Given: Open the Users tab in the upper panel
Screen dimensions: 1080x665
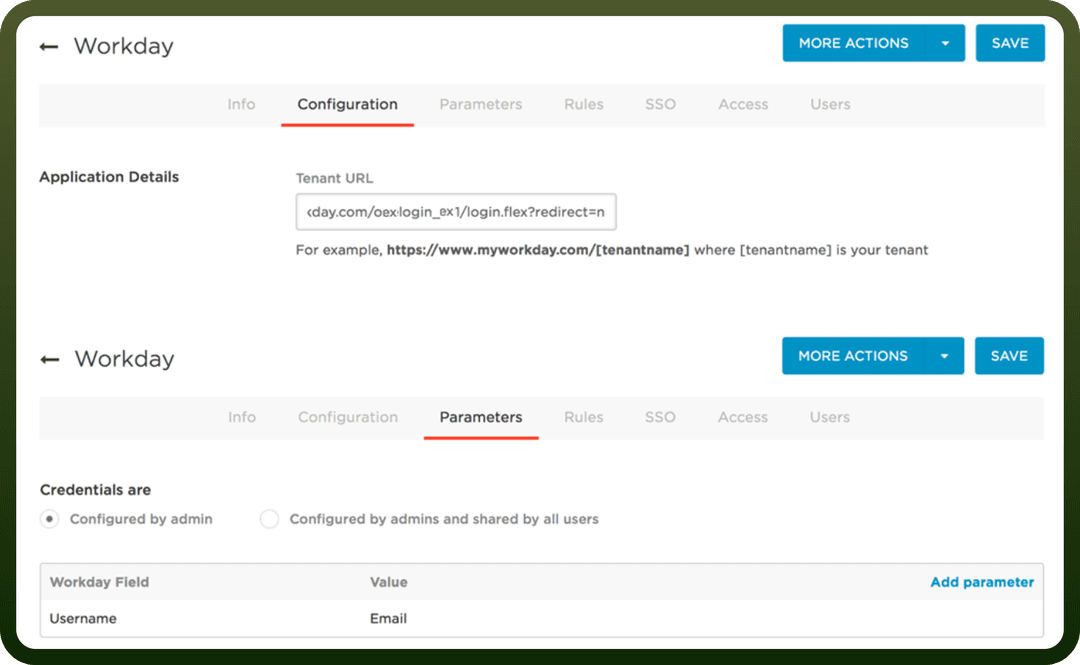Looking at the screenshot, I should [x=830, y=105].
